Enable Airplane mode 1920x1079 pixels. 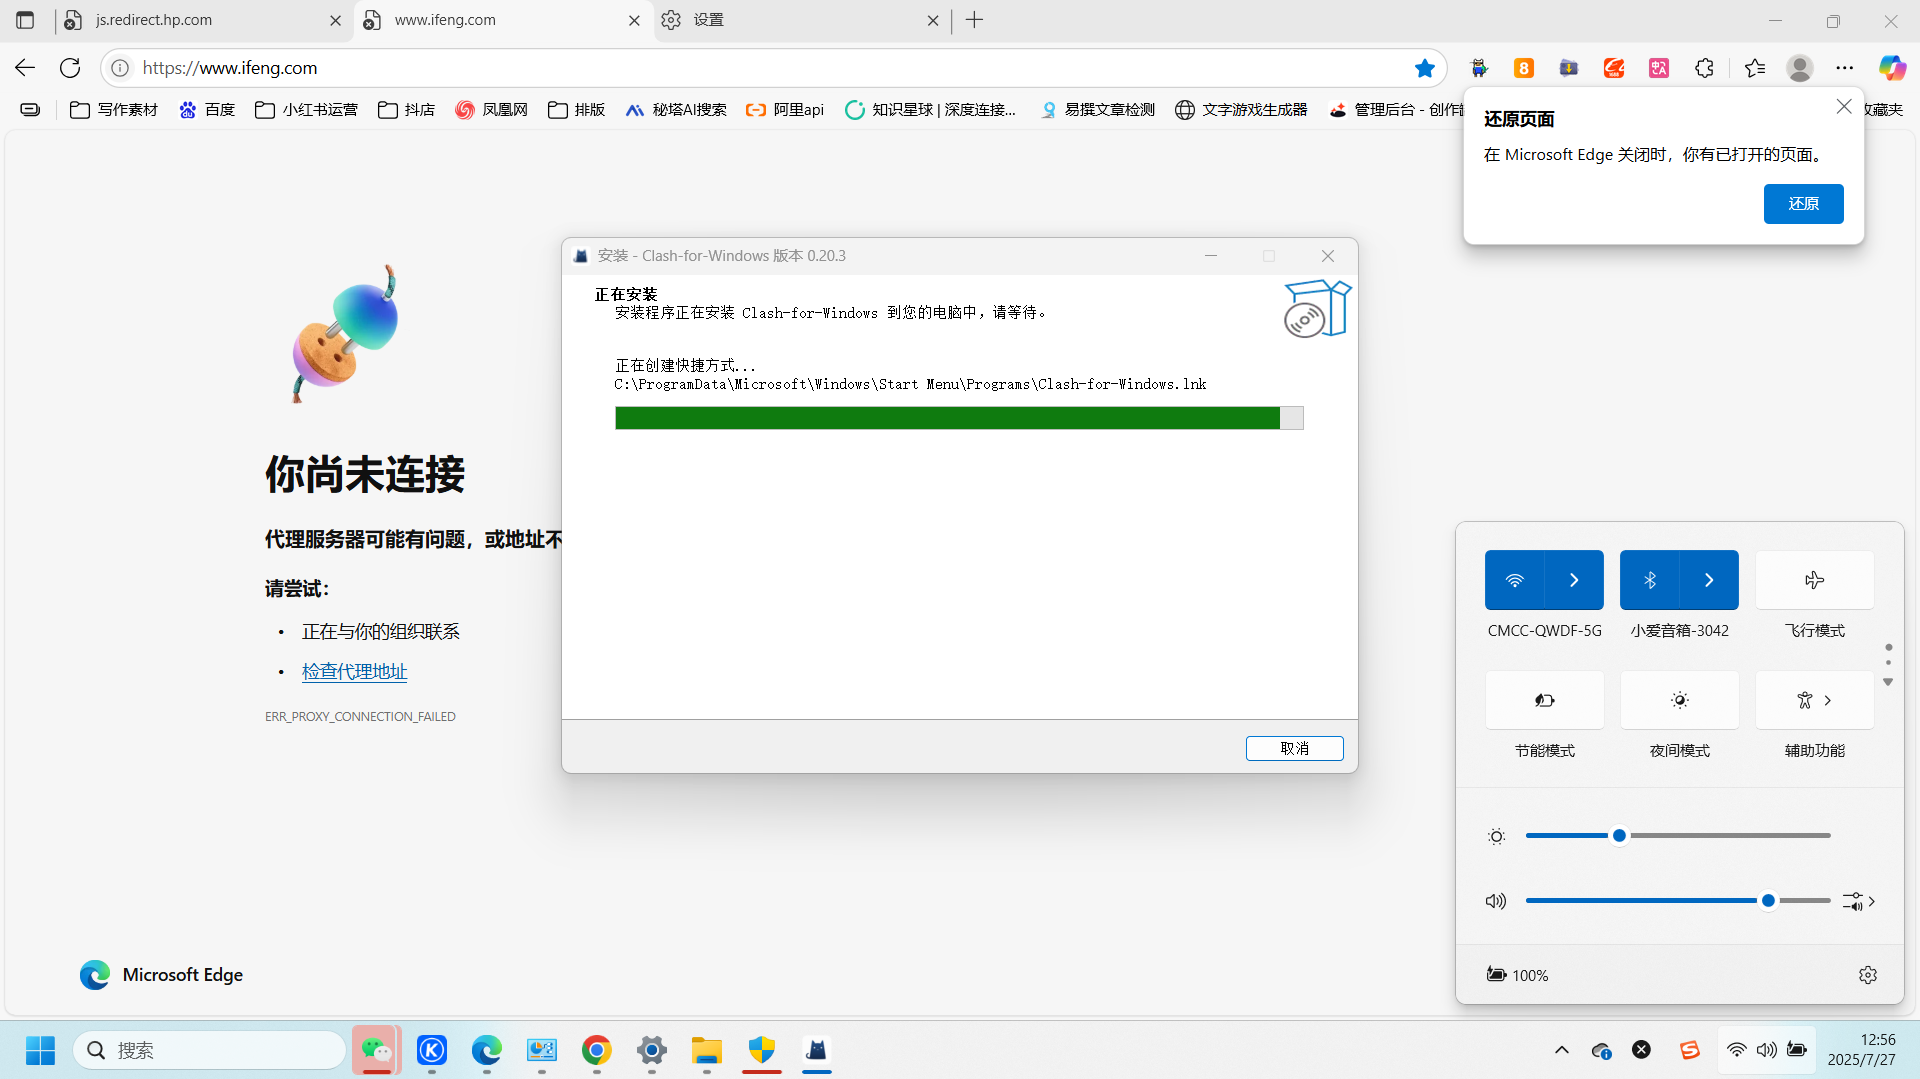click(x=1815, y=580)
